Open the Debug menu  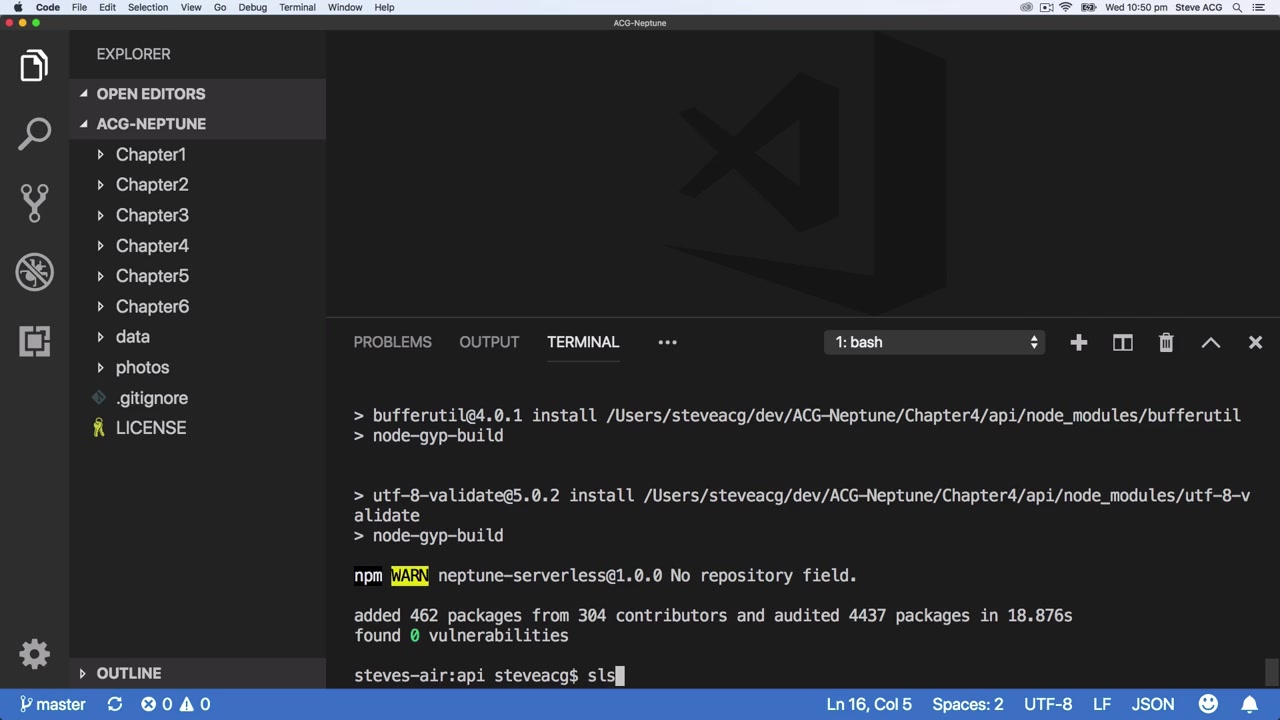252,7
